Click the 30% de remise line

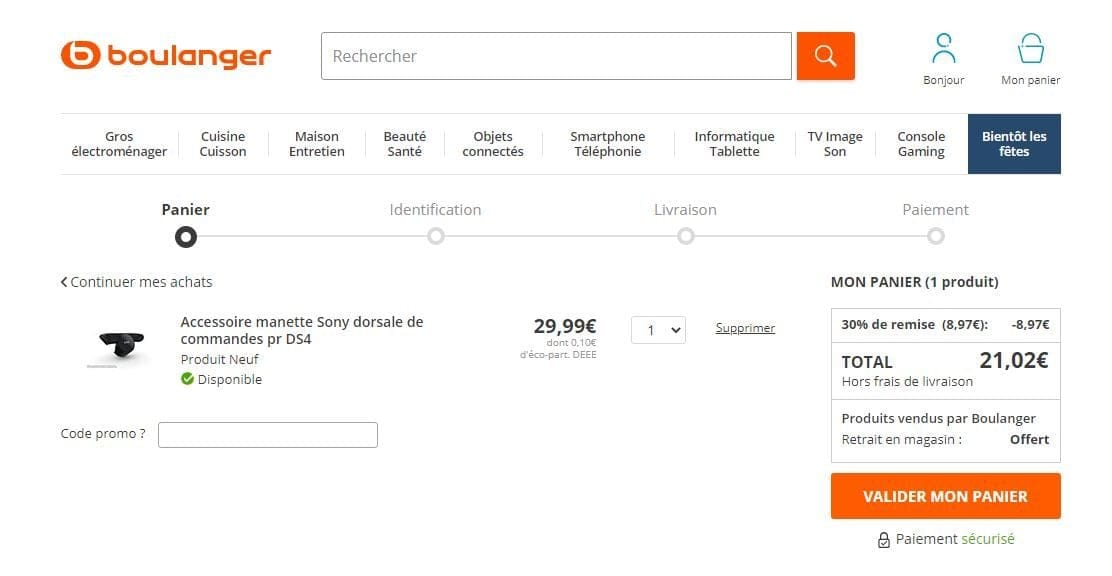945,325
